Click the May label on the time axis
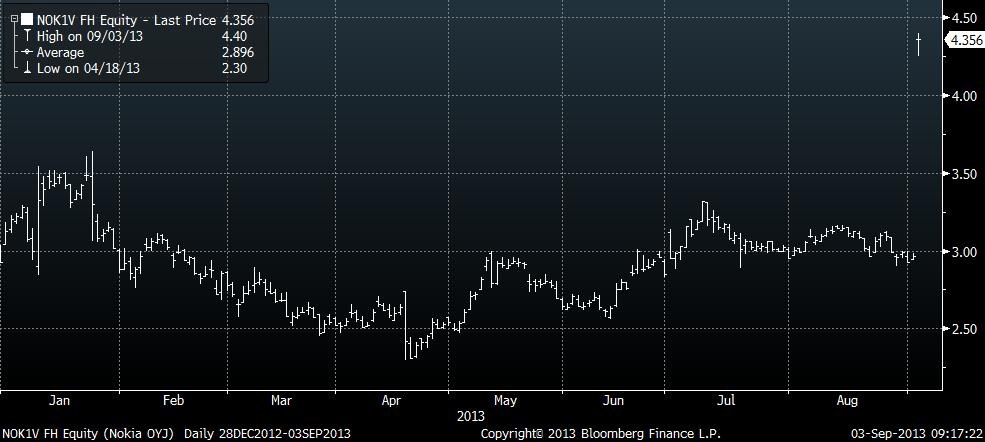The width and height of the screenshot is (985, 442). [x=506, y=401]
